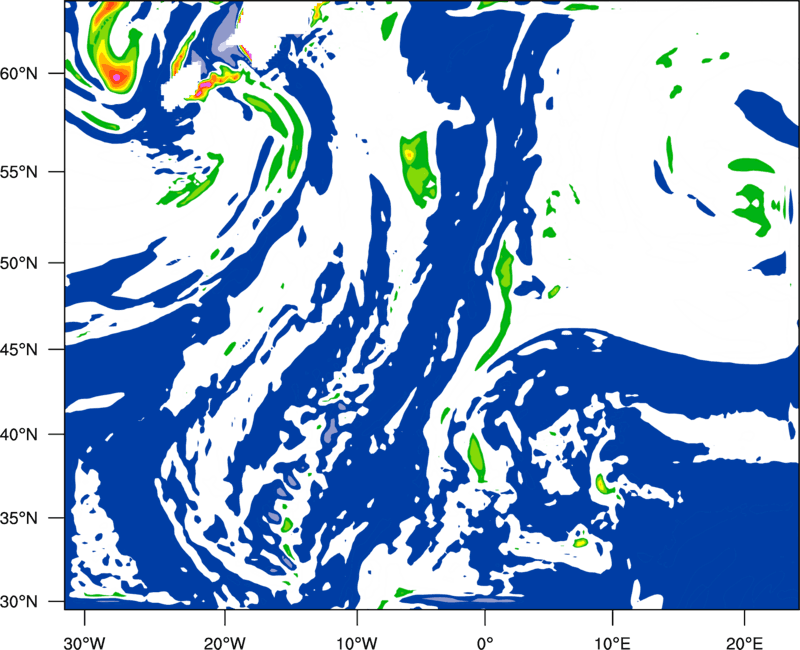Click the 0° longitude label

(485, 643)
